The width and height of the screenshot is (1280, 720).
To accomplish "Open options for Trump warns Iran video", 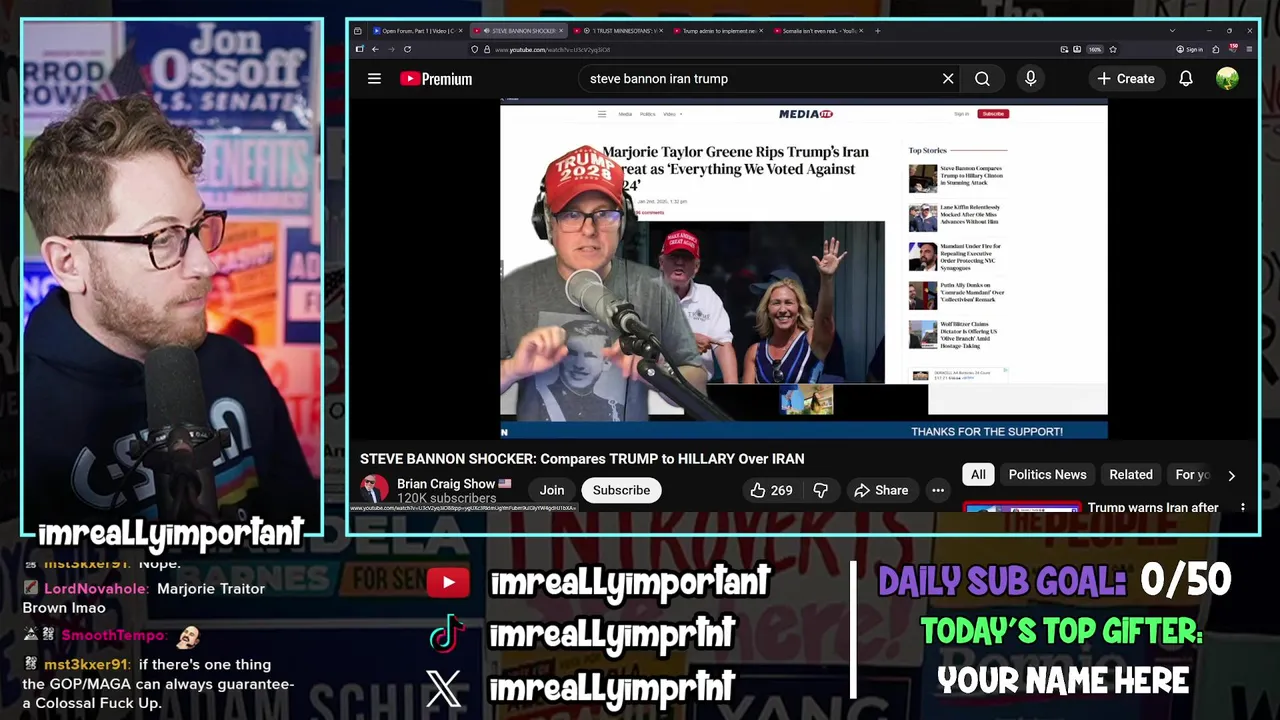I will click(x=1243, y=508).
